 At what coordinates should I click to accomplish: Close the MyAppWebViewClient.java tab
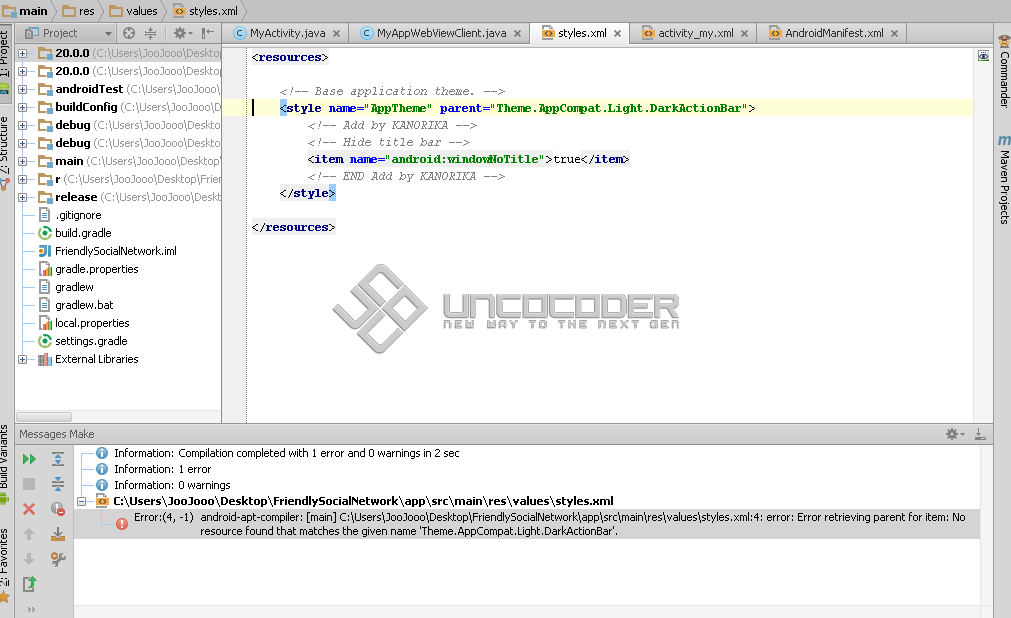click(x=517, y=34)
